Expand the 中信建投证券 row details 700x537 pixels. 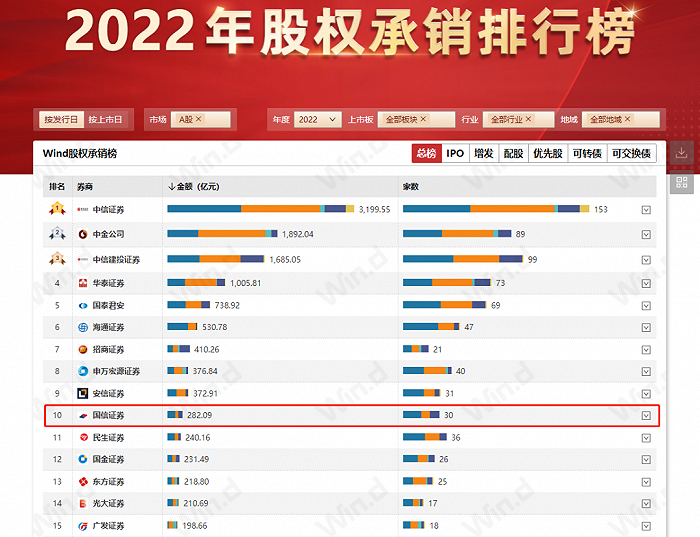click(x=646, y=260)
